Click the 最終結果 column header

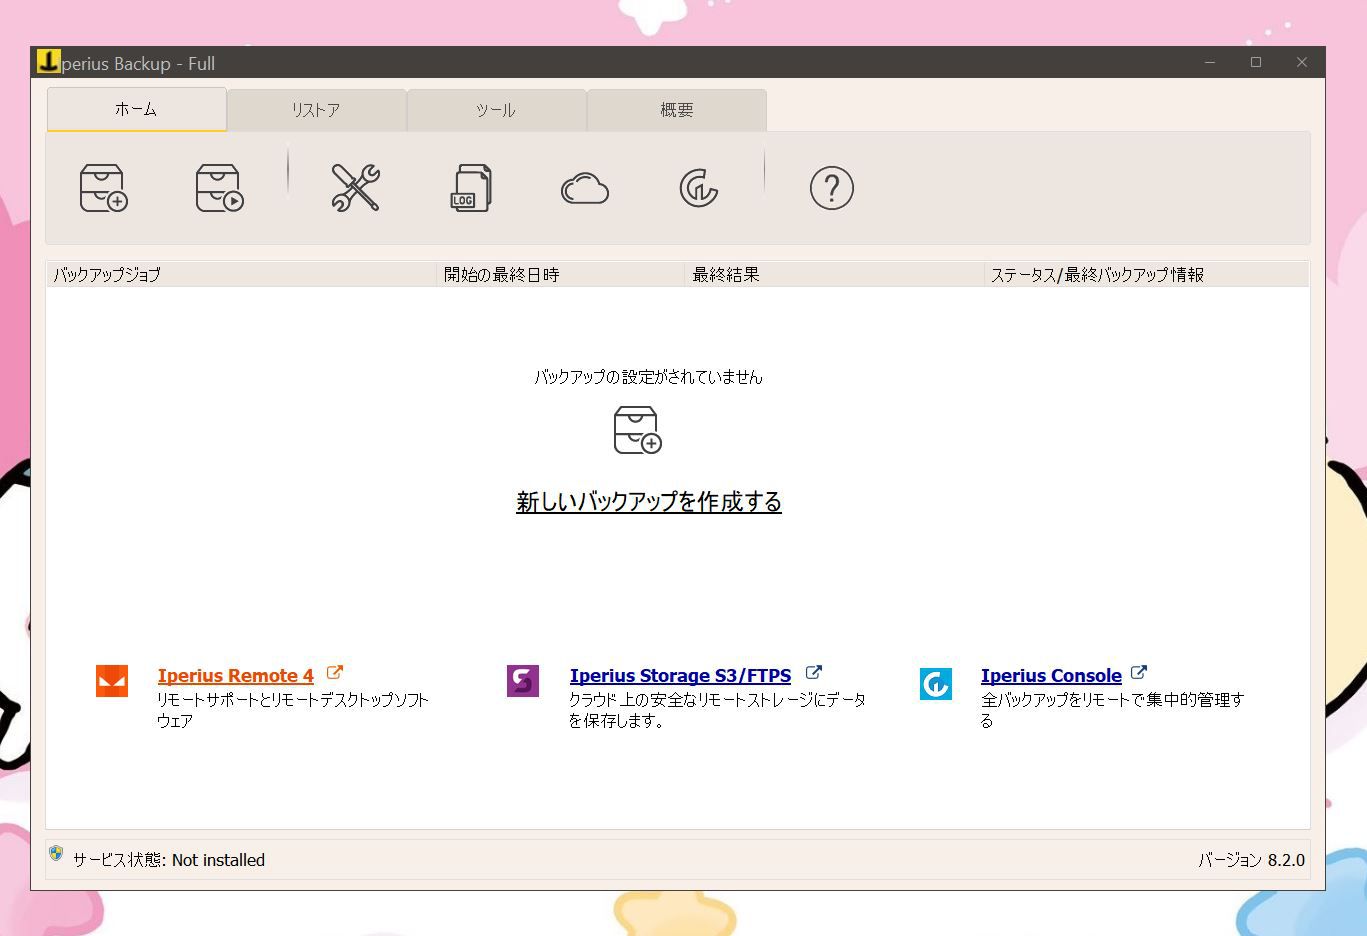tap(835, 274)
